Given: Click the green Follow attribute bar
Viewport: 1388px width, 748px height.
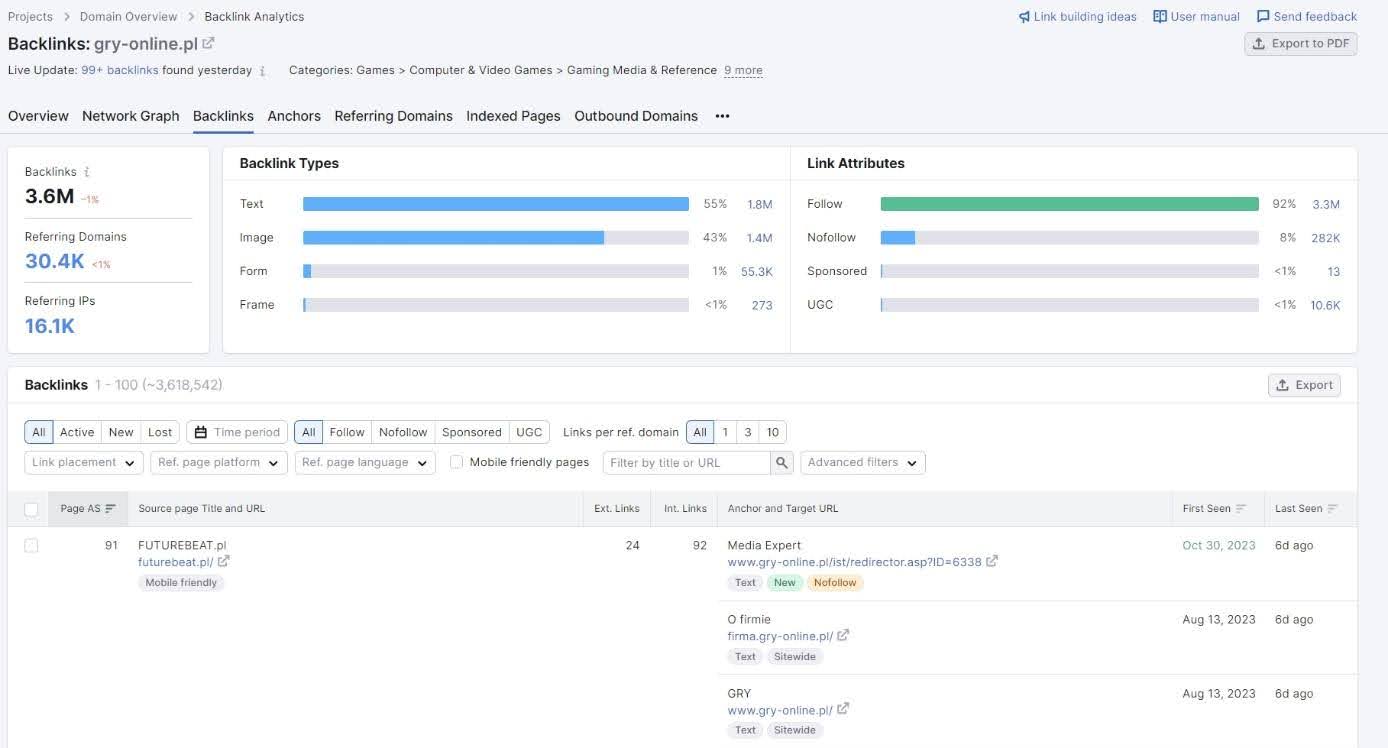Looking at the screenshot, I should point(1069,204).
